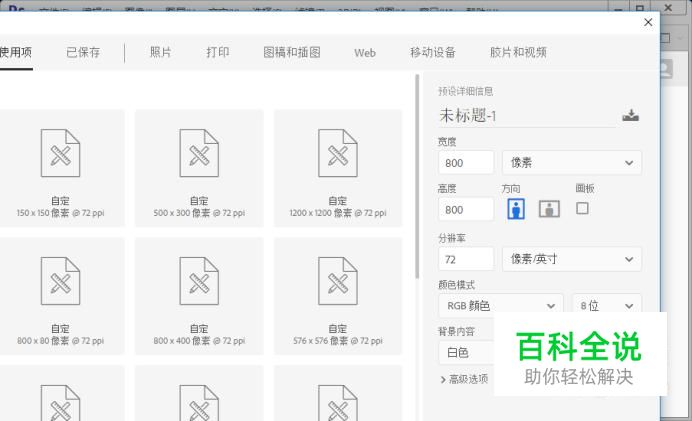Switch to the 图稿和插图 tab
This screenshot has height=421, width=692.
pyautogui.click(x=292, y=53)
